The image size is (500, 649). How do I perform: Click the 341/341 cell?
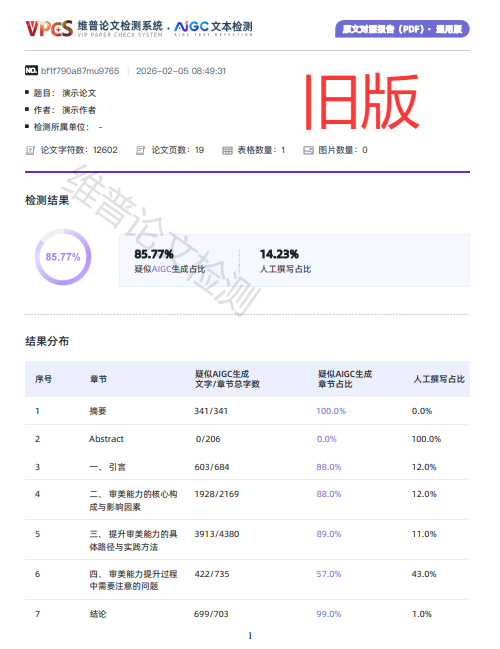click(x=211, y=411)
